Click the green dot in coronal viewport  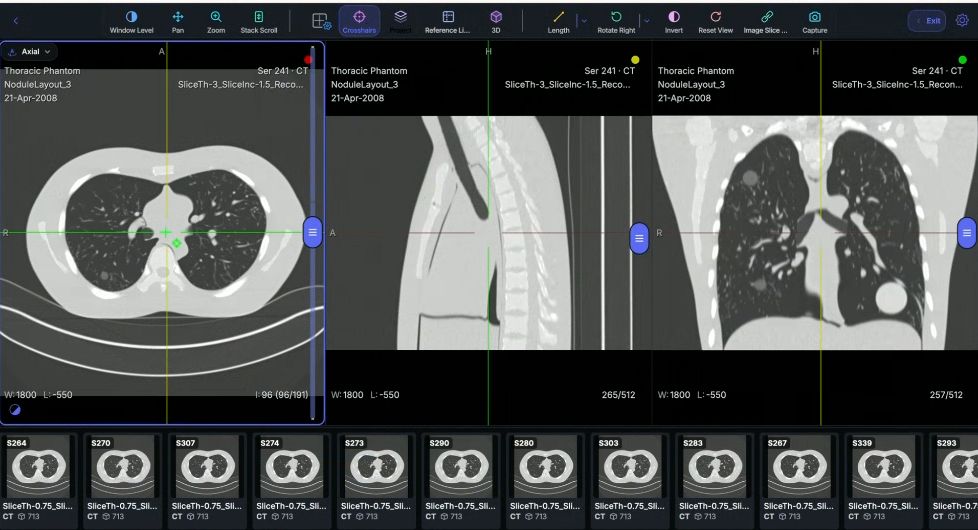tap(962, 60)
